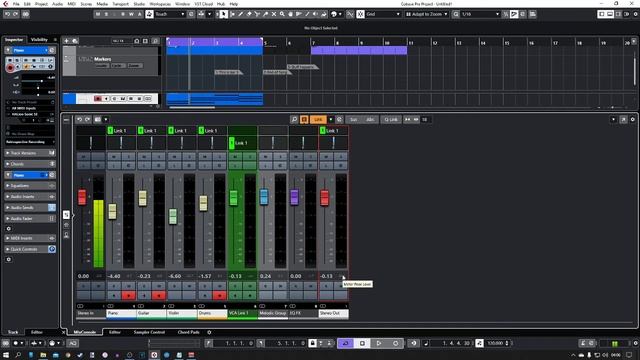This screenshot has width=640, height=360.
Task: Select the Object Selection arrow tool
Action: (224, 14)
